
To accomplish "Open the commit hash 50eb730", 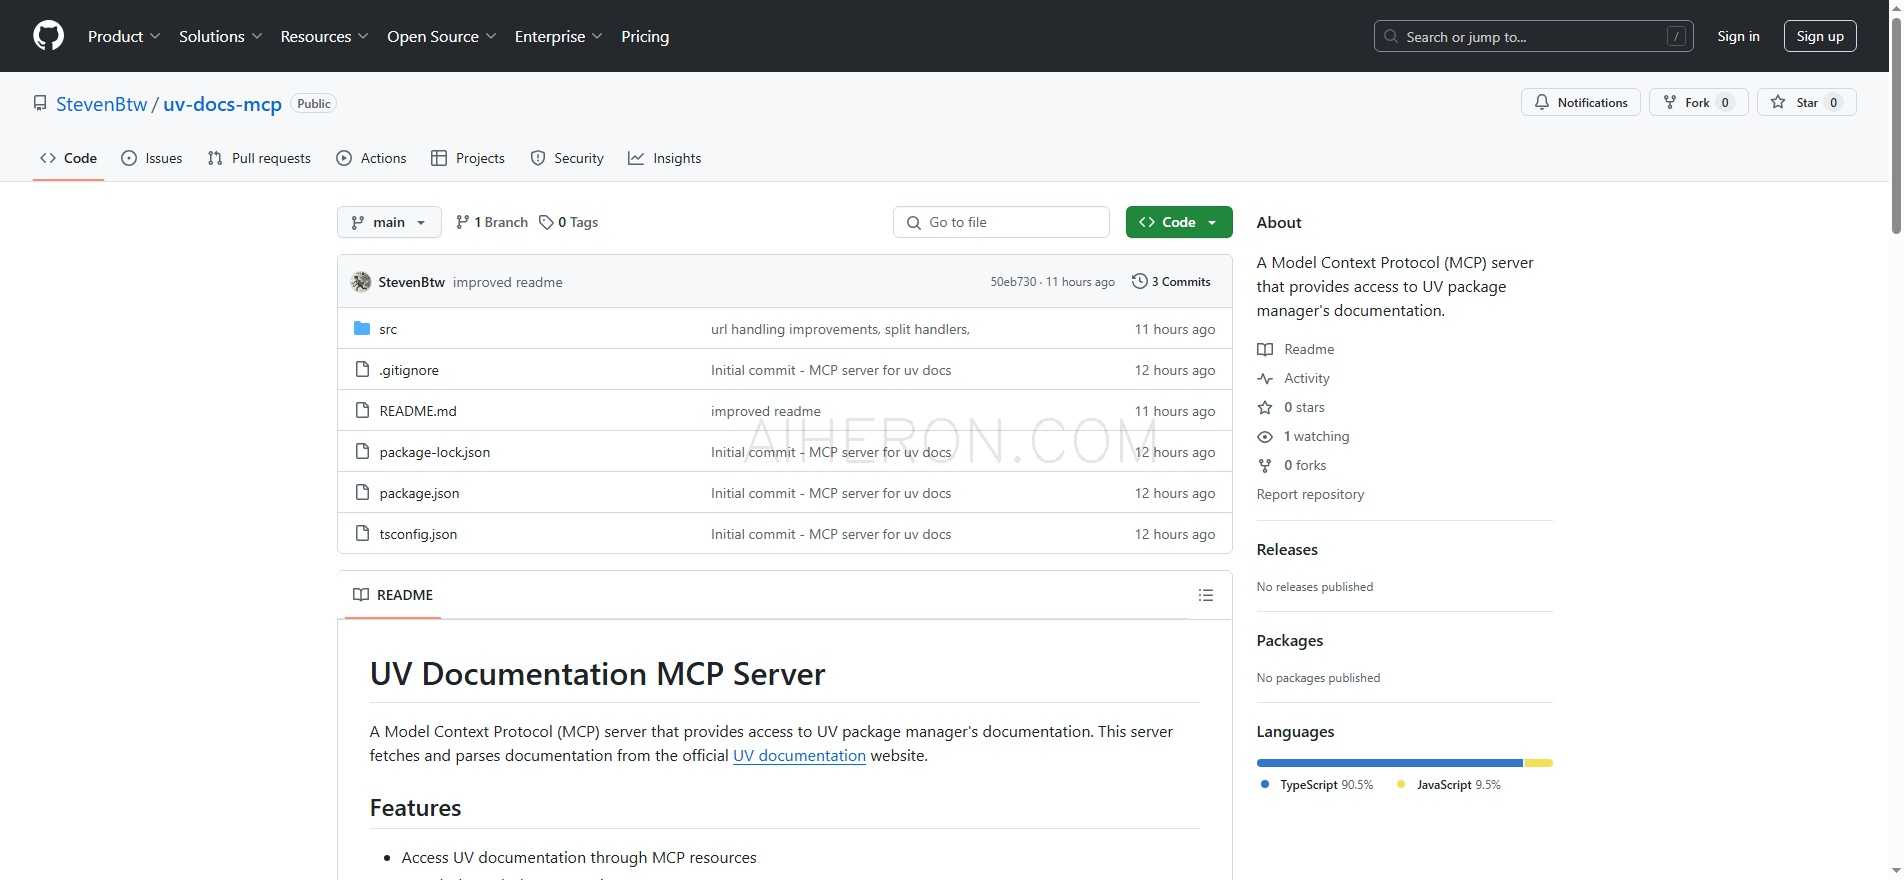I will pyautogui.click(x=1013, y=282).
